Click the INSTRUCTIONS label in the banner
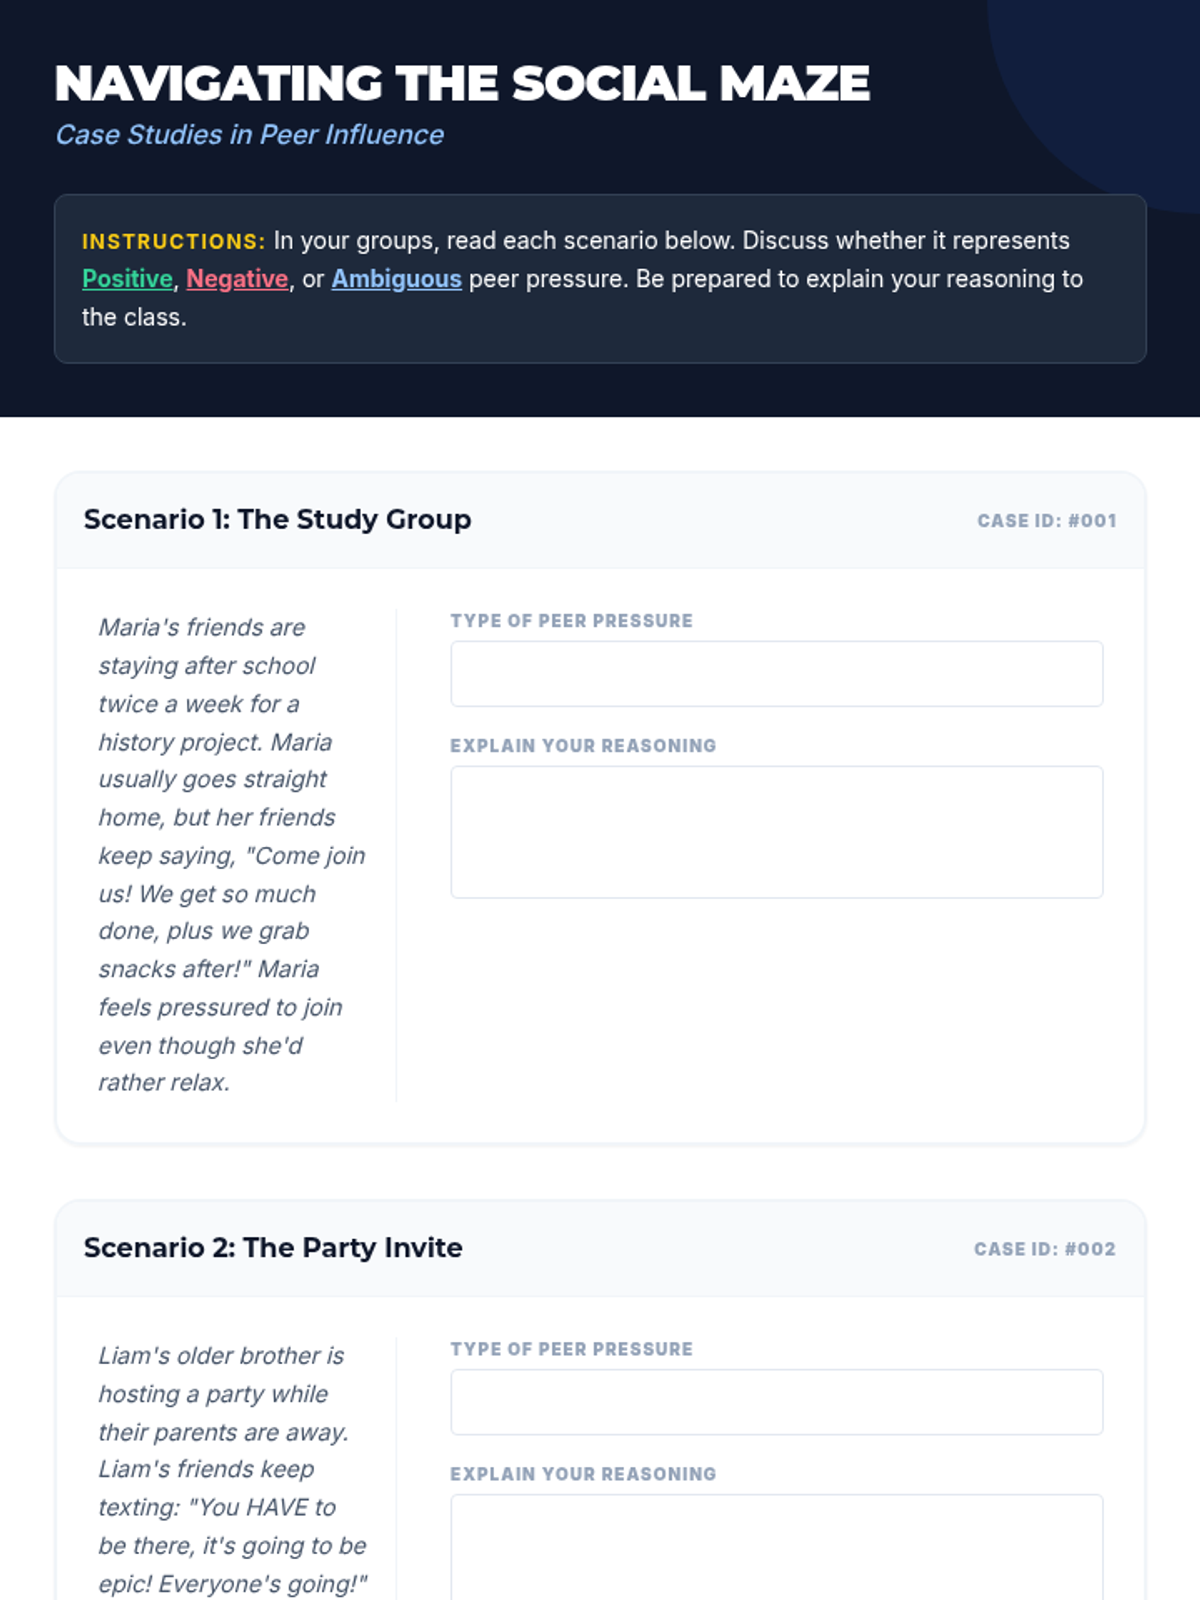 [173, 242]
